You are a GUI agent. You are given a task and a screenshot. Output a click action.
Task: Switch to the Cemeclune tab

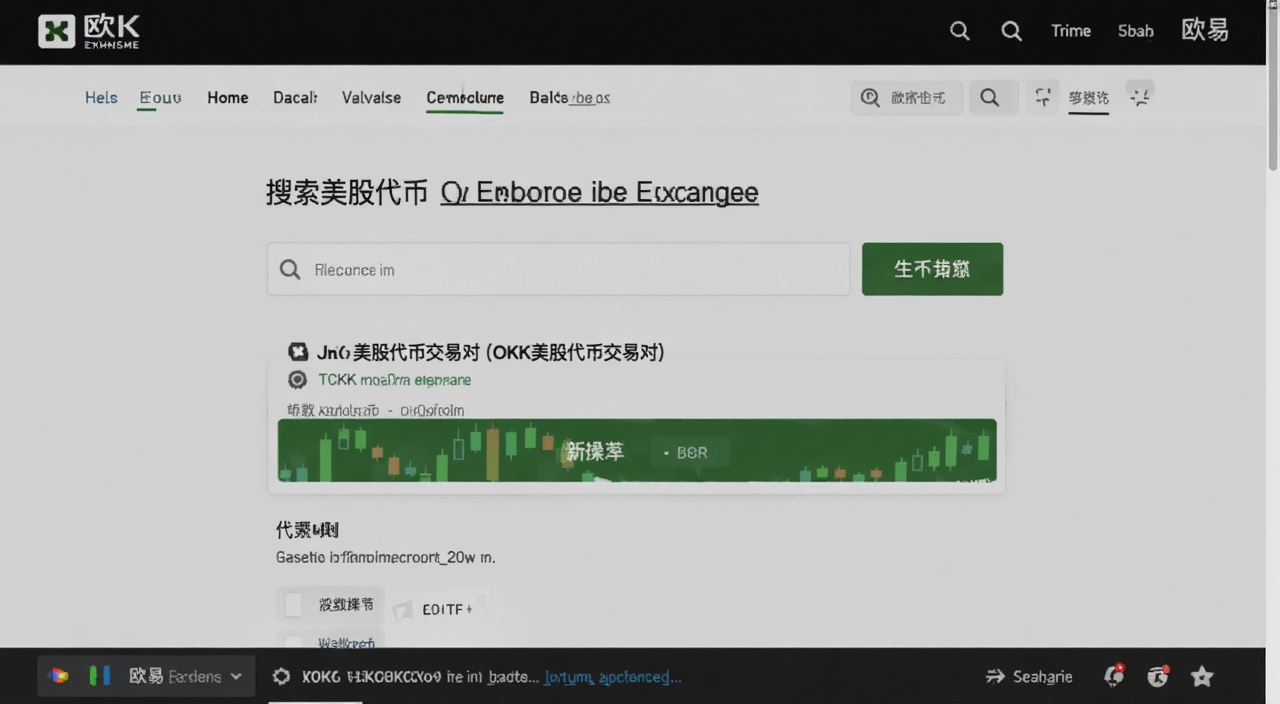tap(465, 98)
